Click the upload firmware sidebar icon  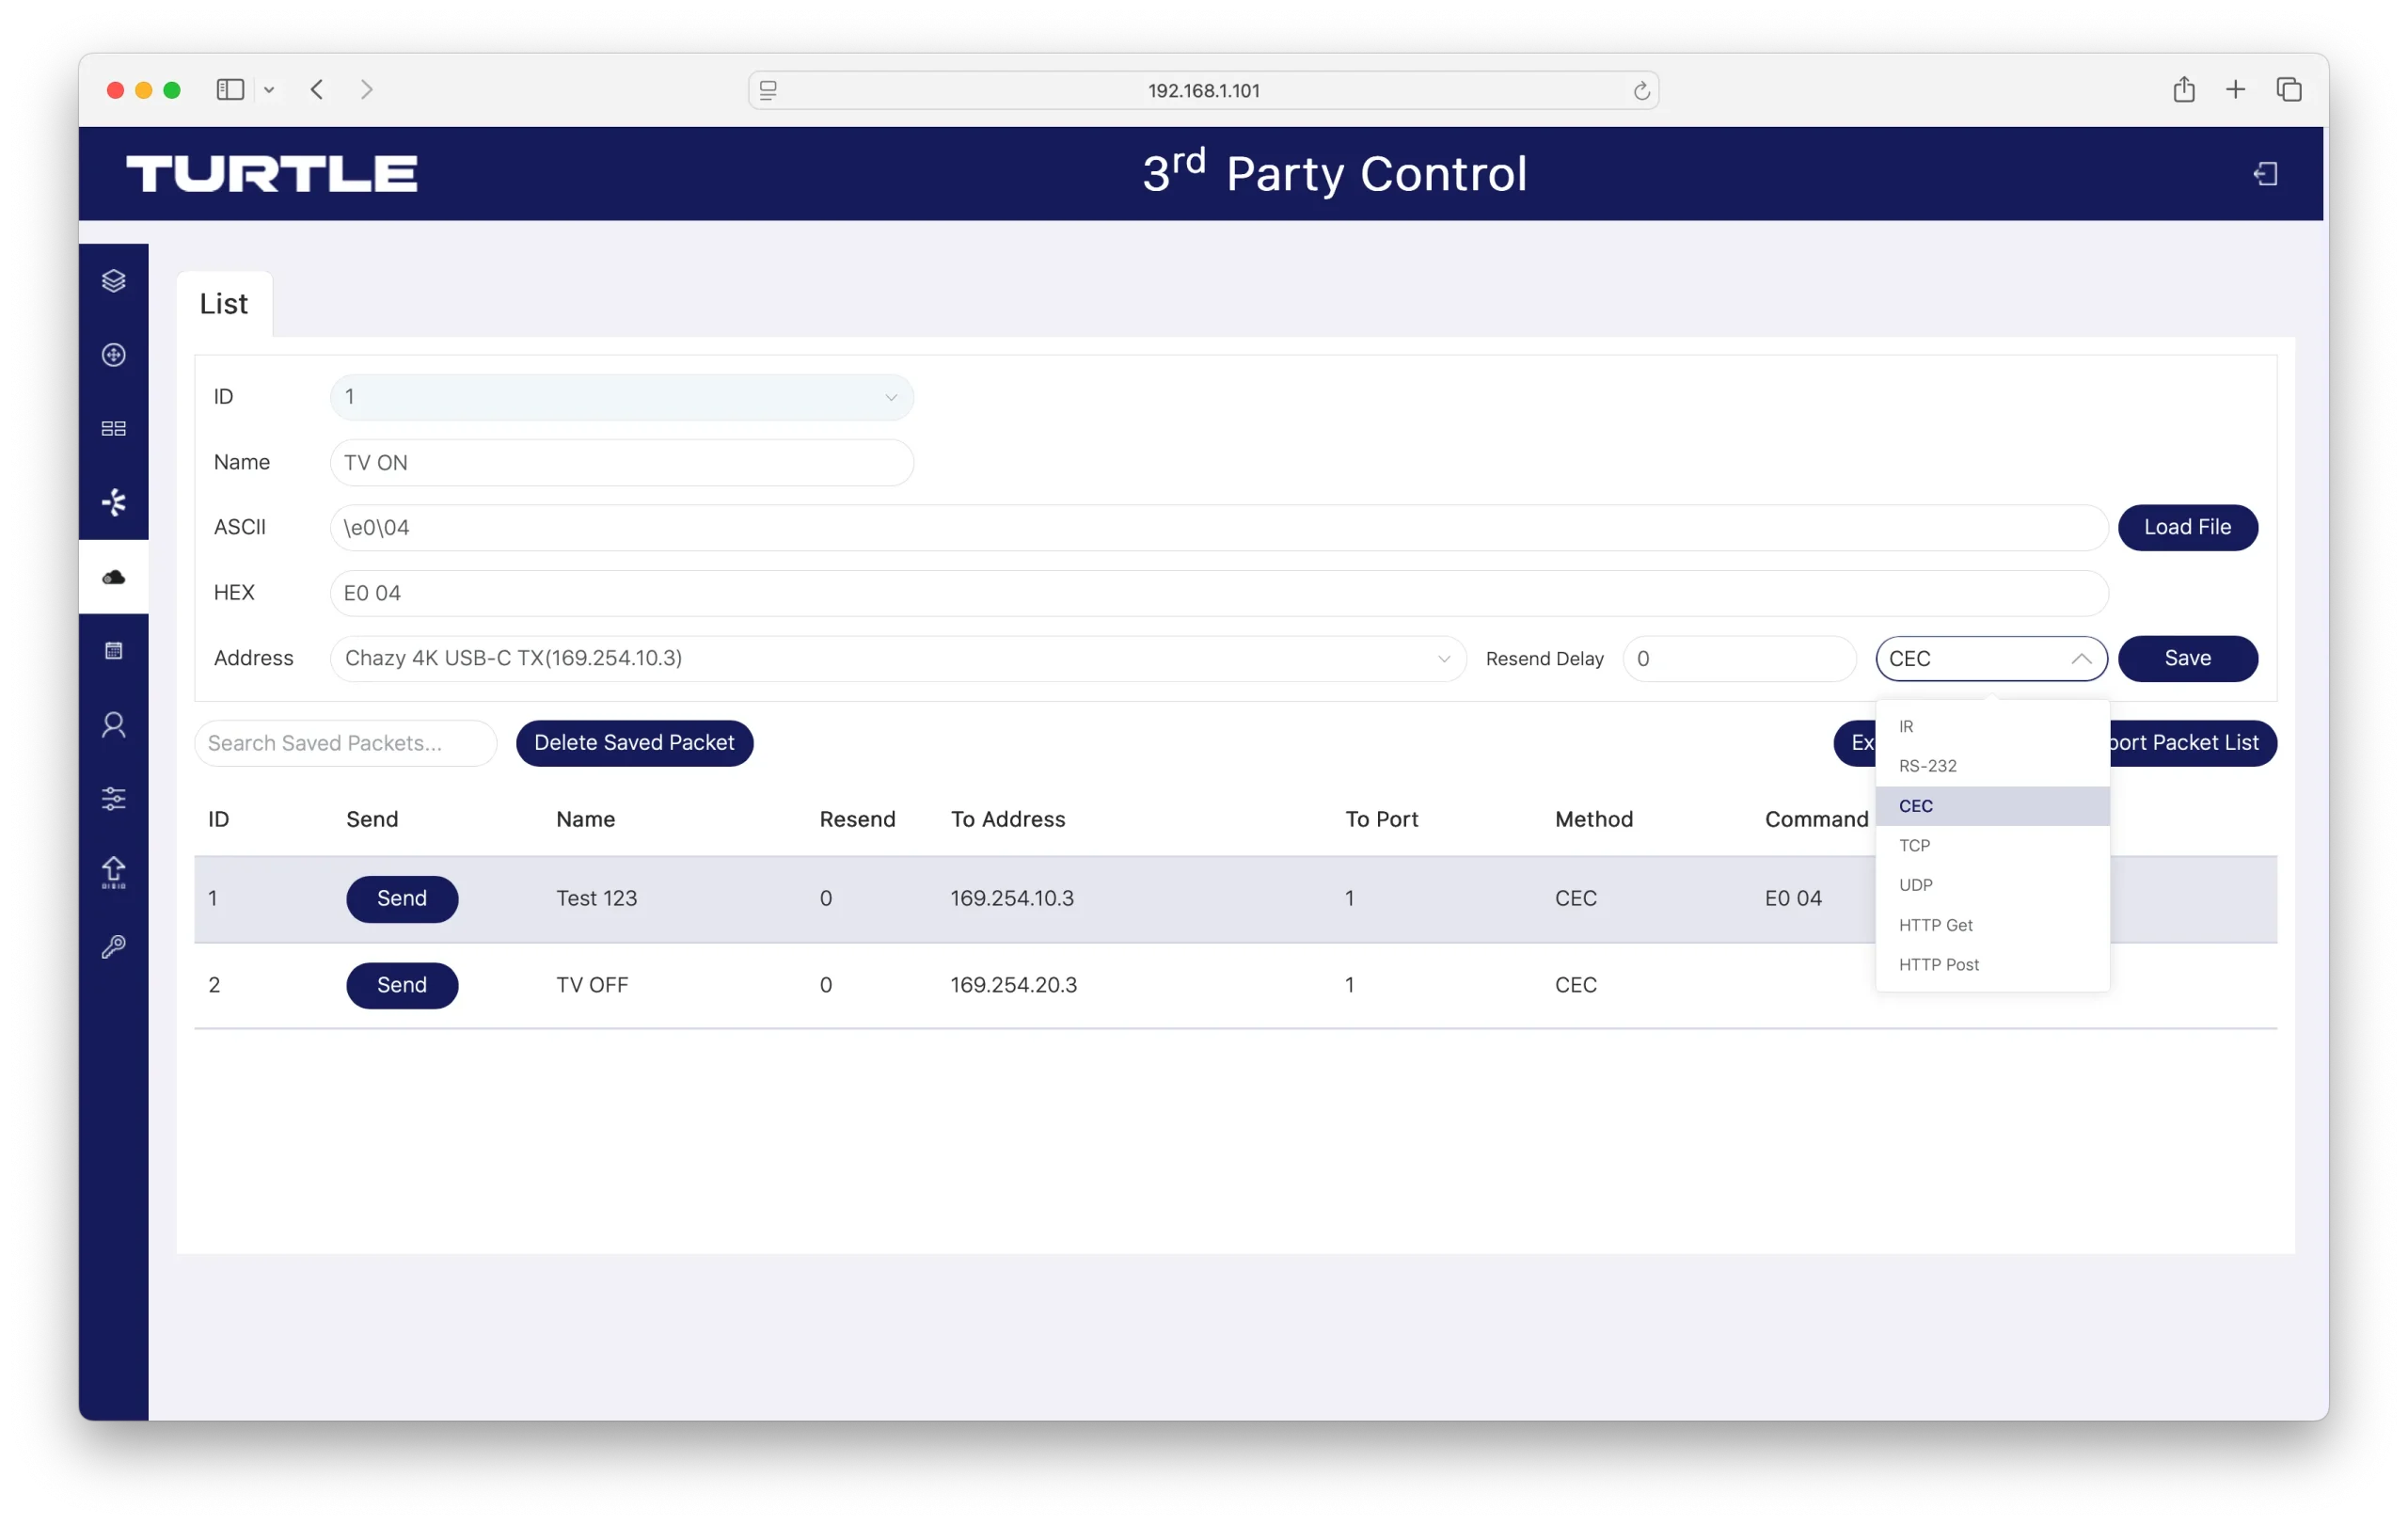tap(114, 873)
